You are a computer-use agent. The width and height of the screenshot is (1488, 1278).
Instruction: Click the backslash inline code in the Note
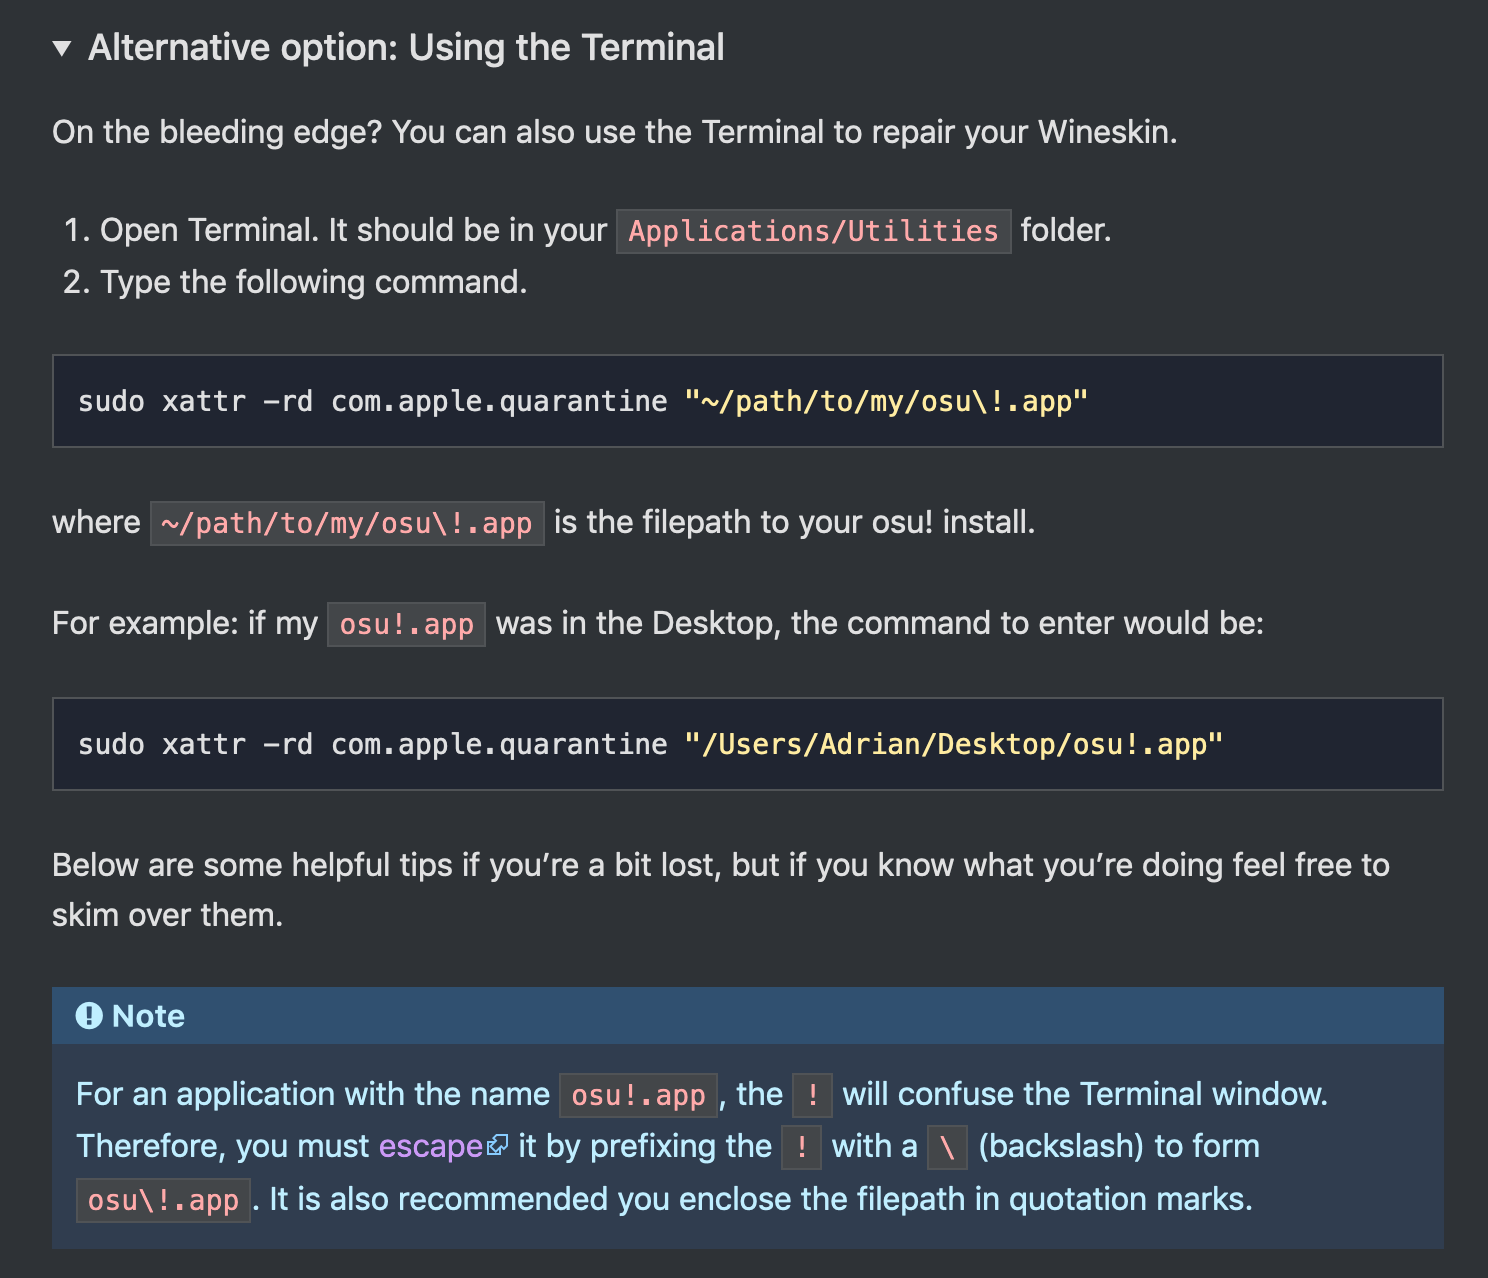[947, 1147]
